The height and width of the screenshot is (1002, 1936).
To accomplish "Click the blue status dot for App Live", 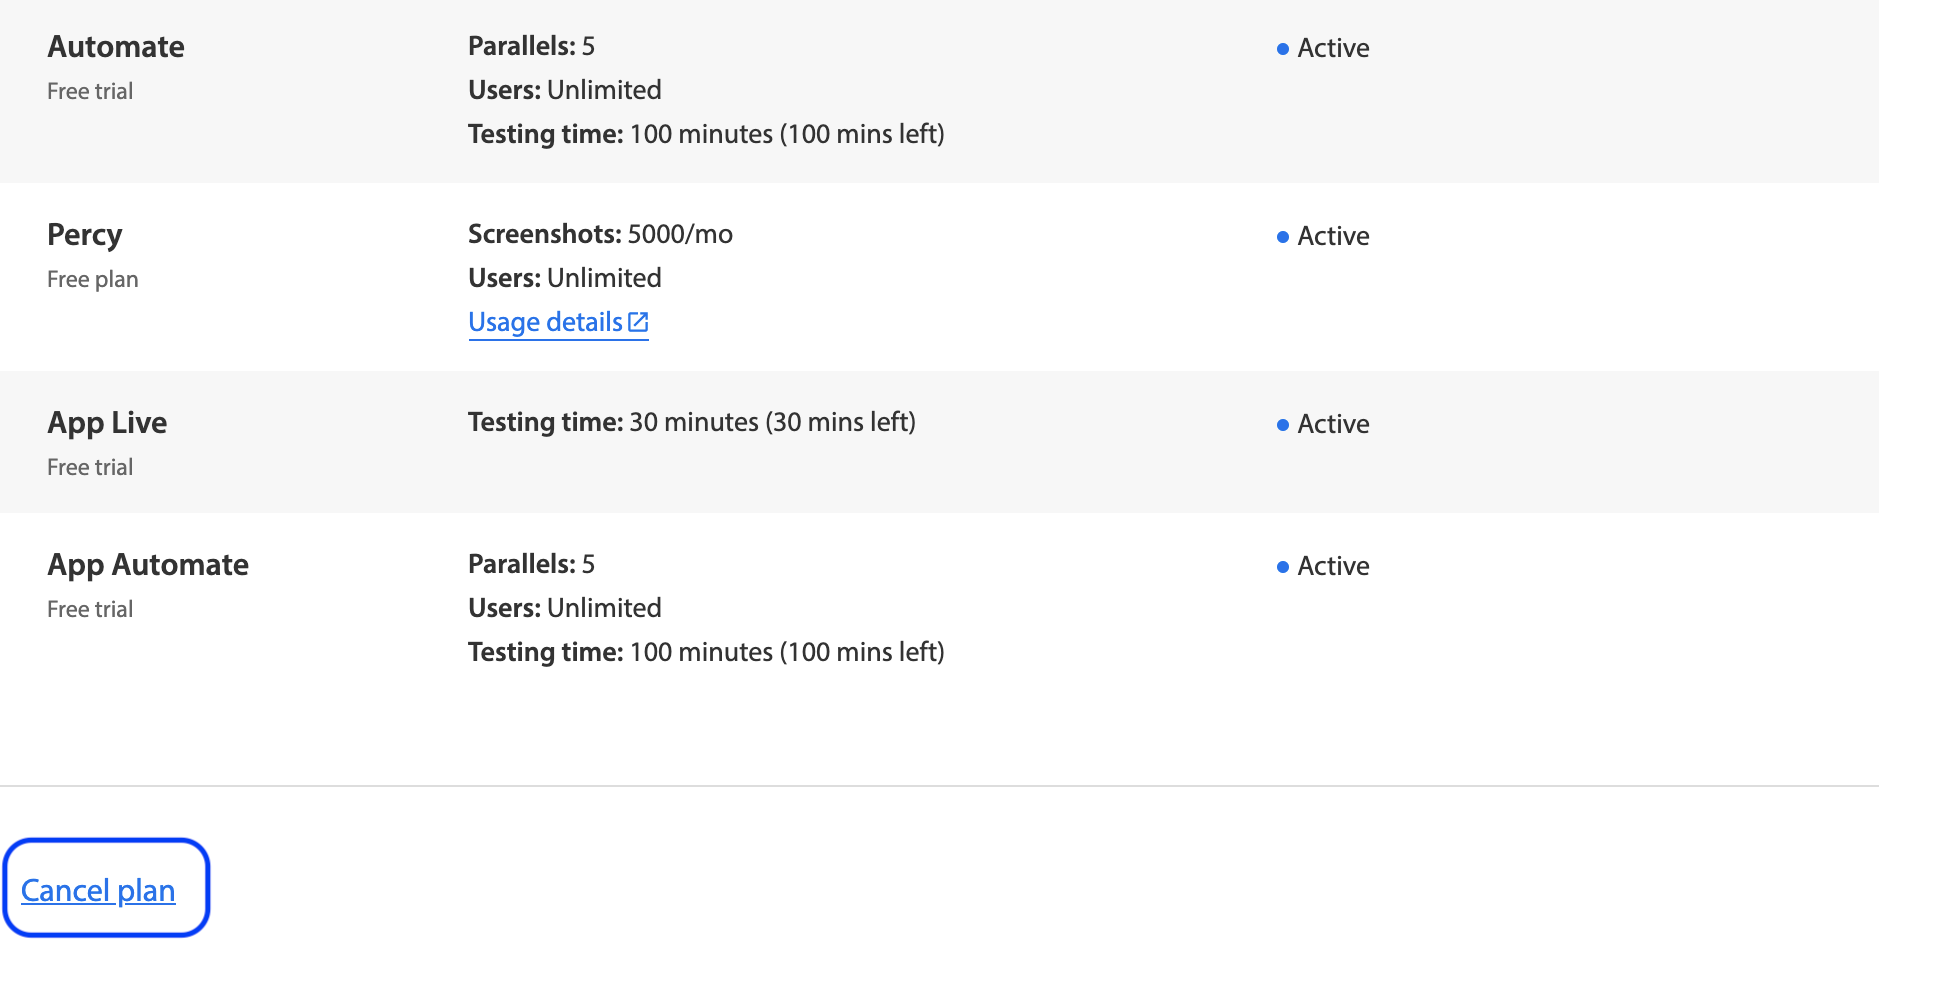I will [x=1282, y=425].
